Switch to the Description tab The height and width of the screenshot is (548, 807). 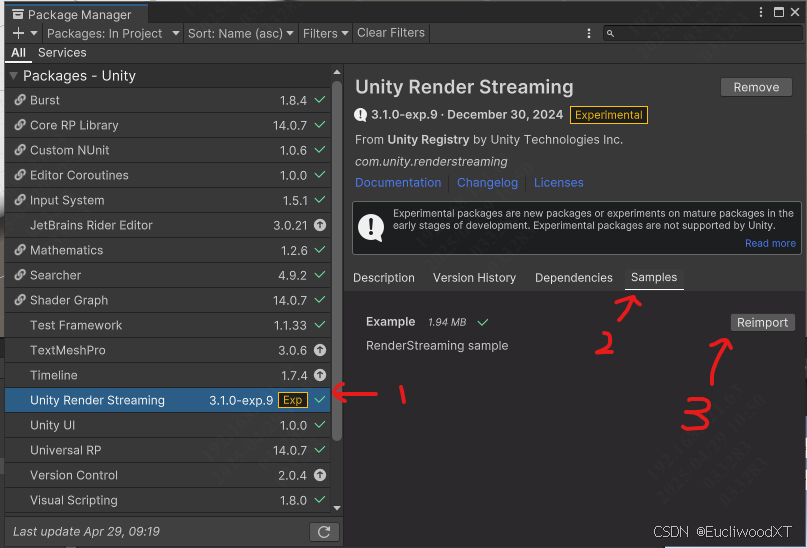point(383,278)
